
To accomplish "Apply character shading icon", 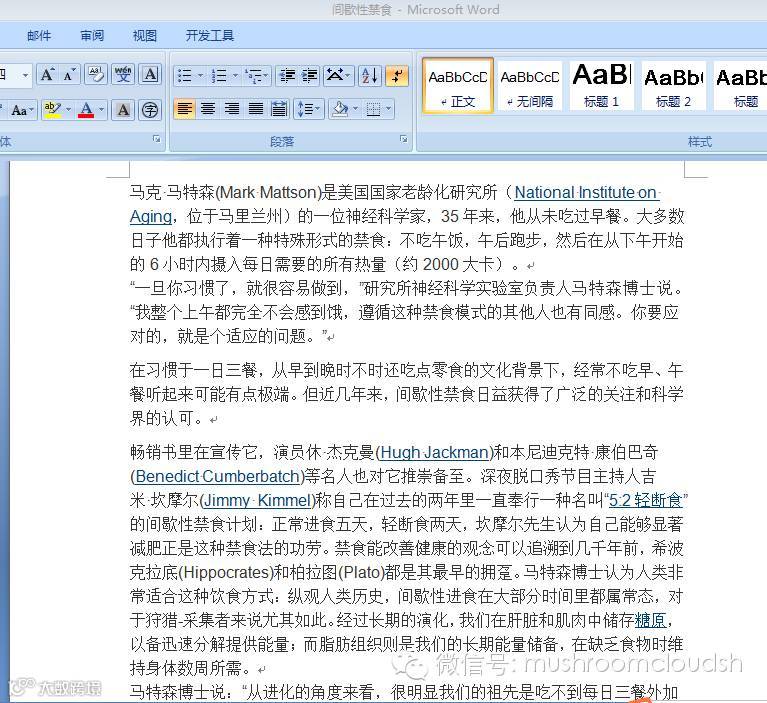I will pos(123,110).
